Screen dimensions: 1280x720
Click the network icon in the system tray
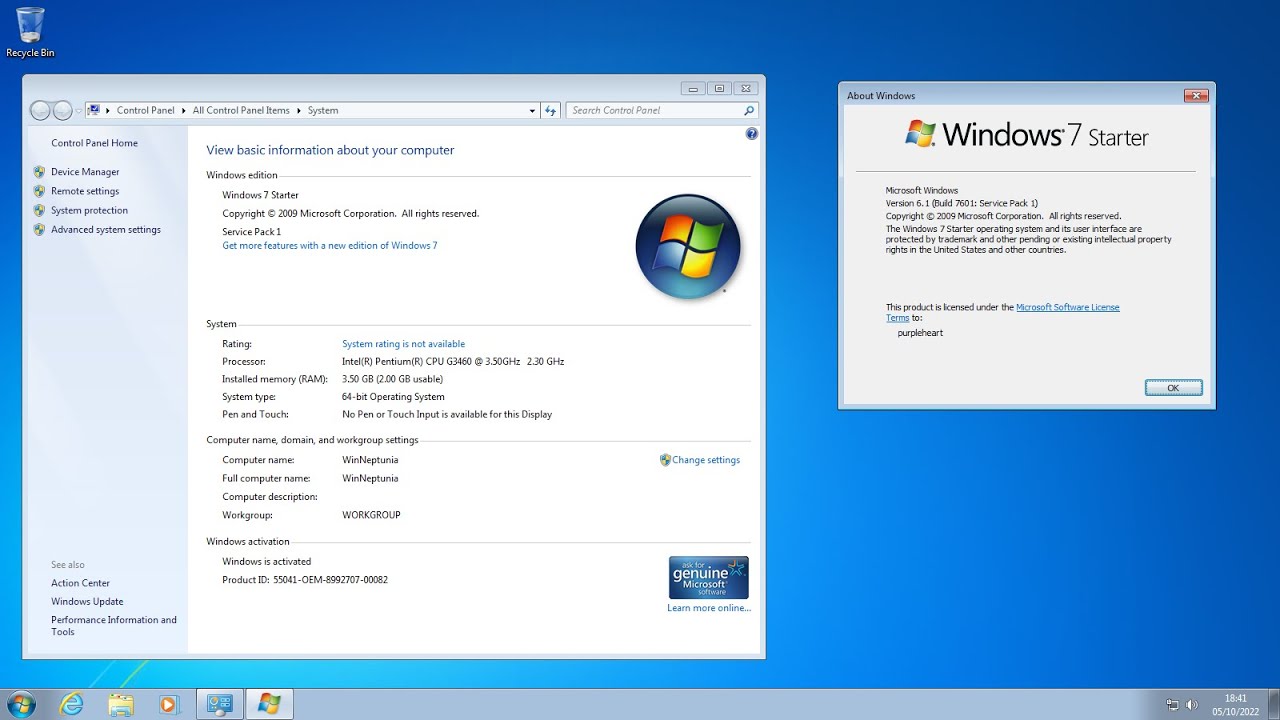tap(1172, 704)
